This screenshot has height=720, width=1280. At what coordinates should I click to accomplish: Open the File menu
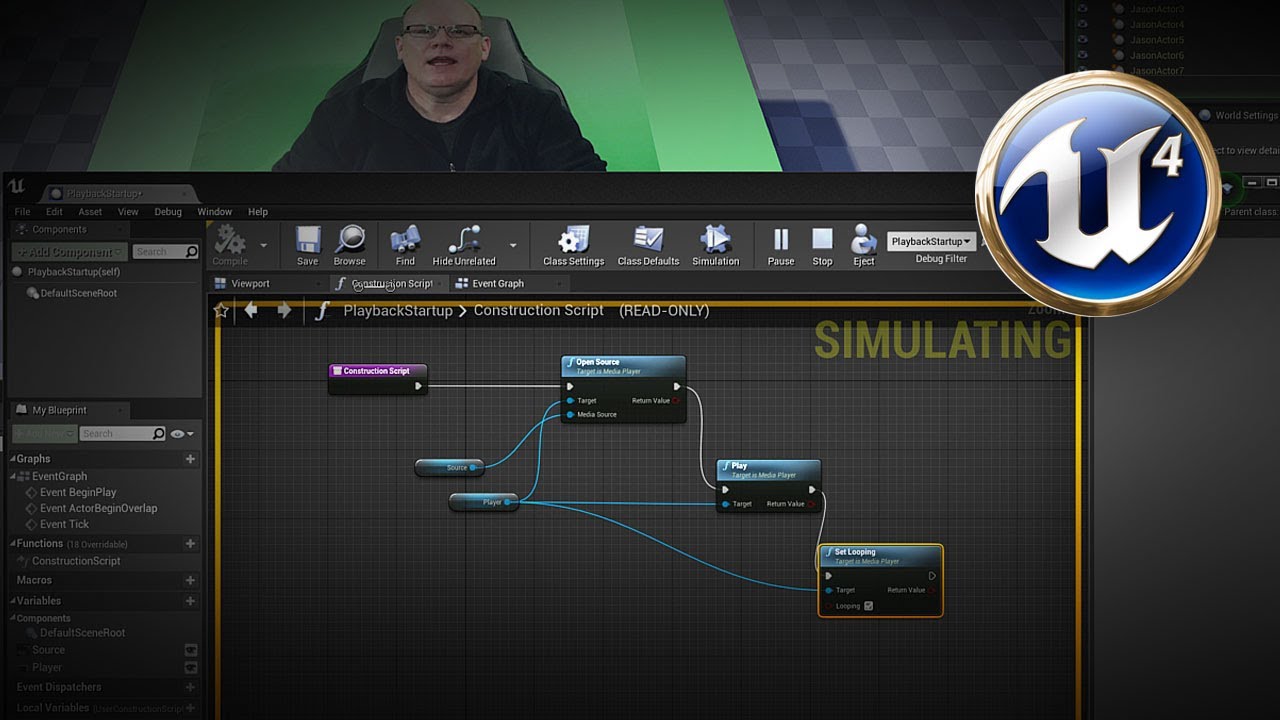tap(22, 212)
